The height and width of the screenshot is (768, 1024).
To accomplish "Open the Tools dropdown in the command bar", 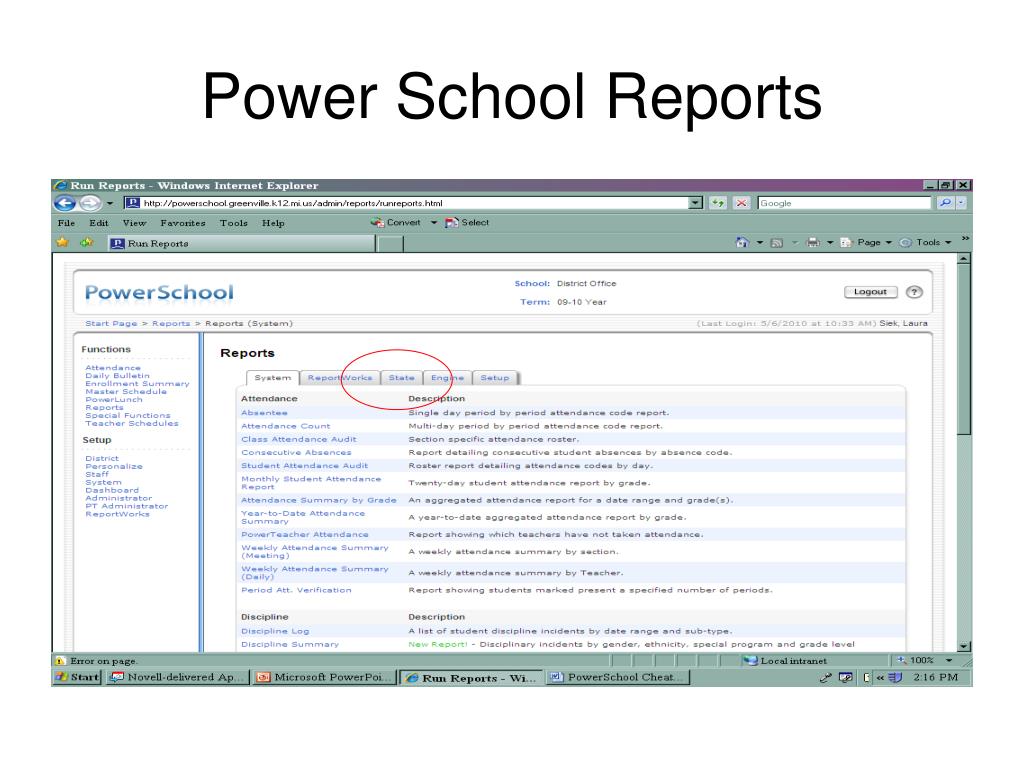I will tap(925, 242).
